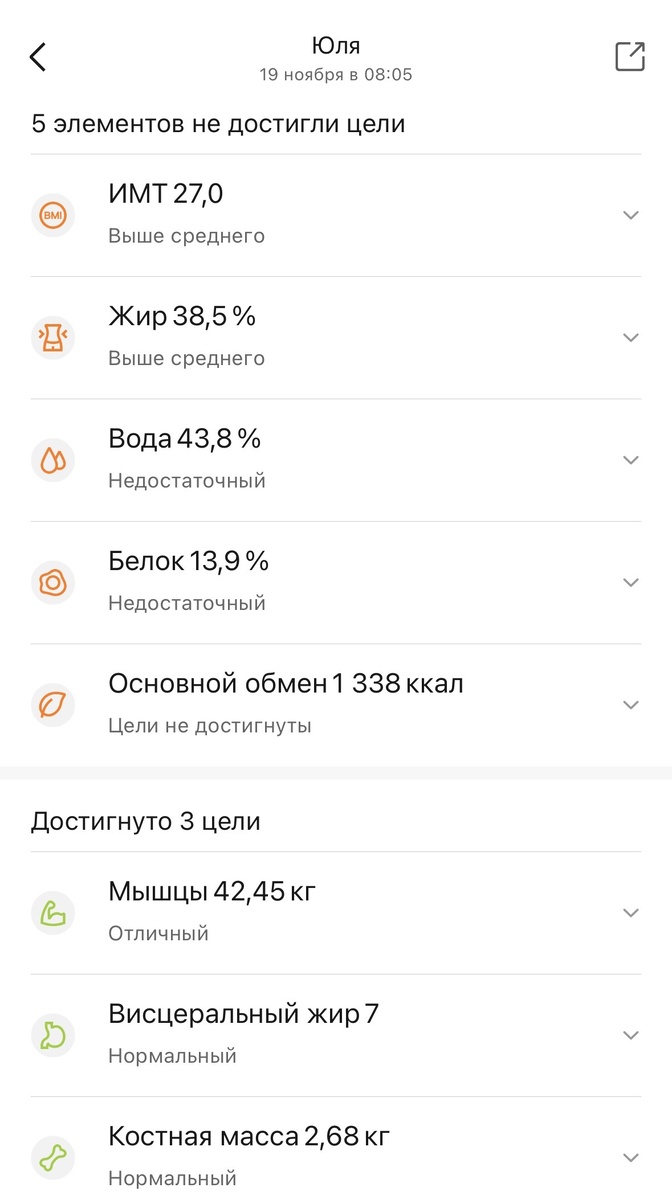Expand the Жир 38,5 % row chevron
672x1200 pixels.
point(630,337)
